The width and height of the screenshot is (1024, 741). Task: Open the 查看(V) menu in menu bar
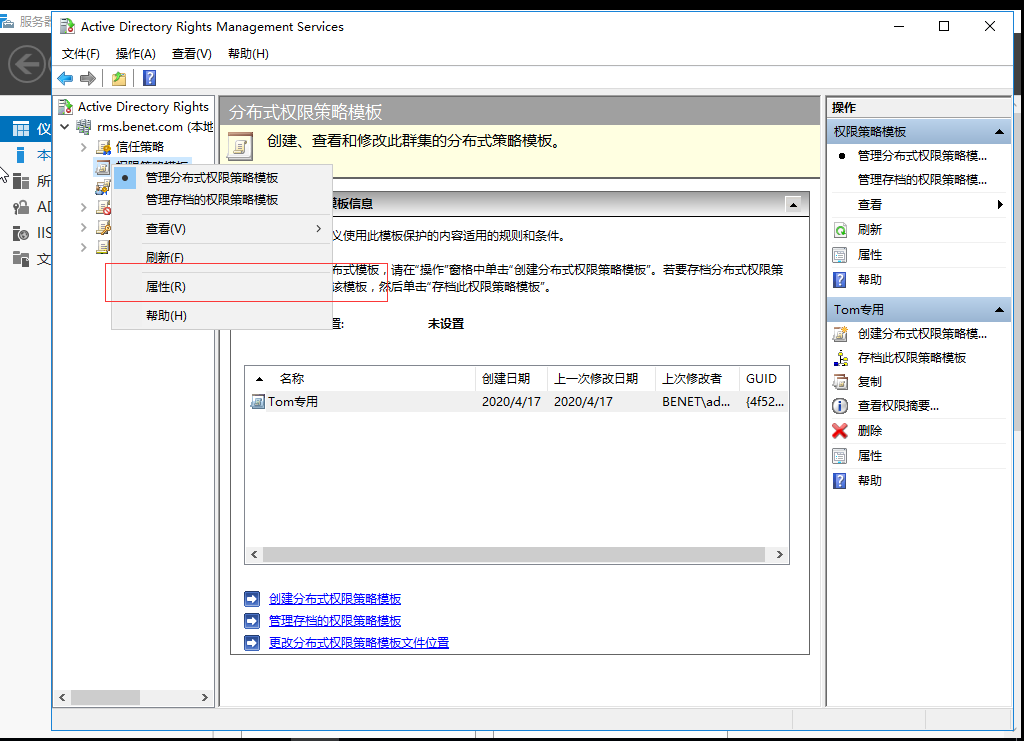[191, 54]
